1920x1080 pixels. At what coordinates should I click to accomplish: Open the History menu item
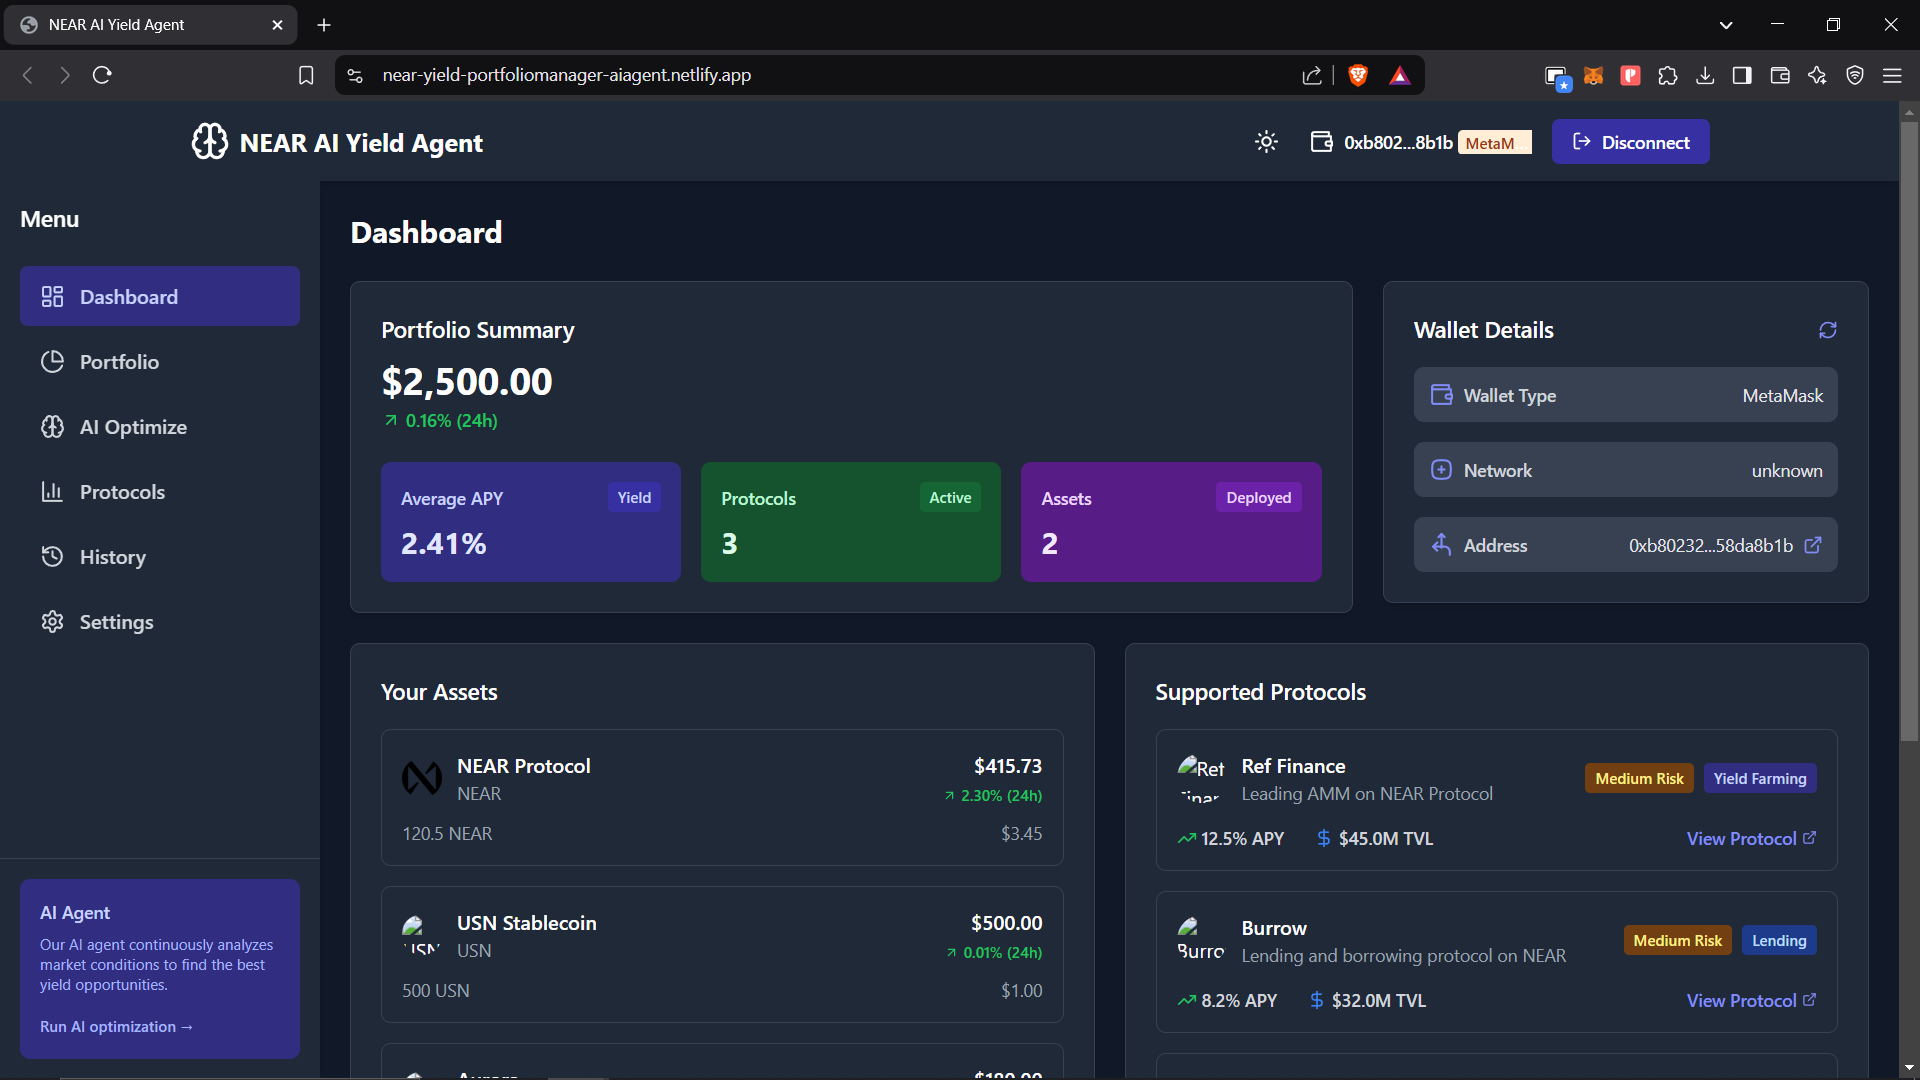(x=112, y=557)
